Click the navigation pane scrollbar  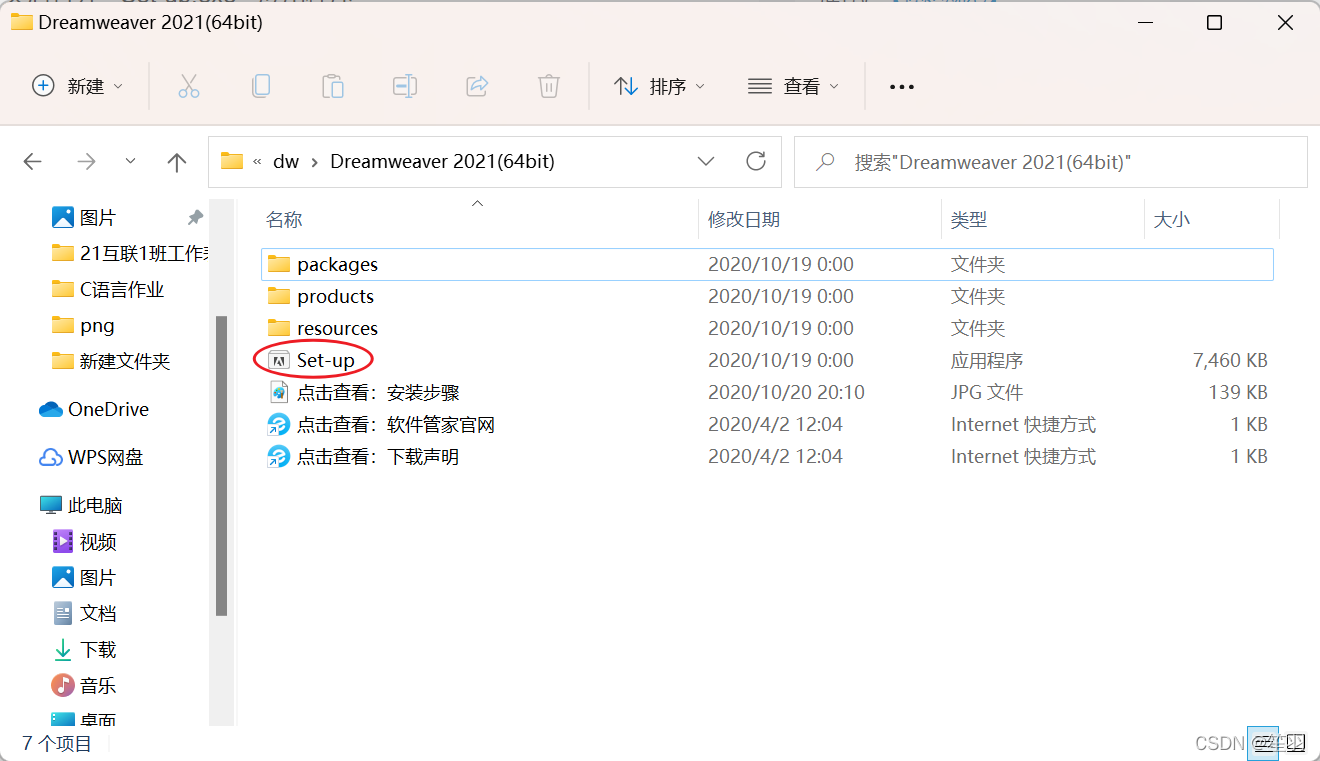click(x=221, y=466)
